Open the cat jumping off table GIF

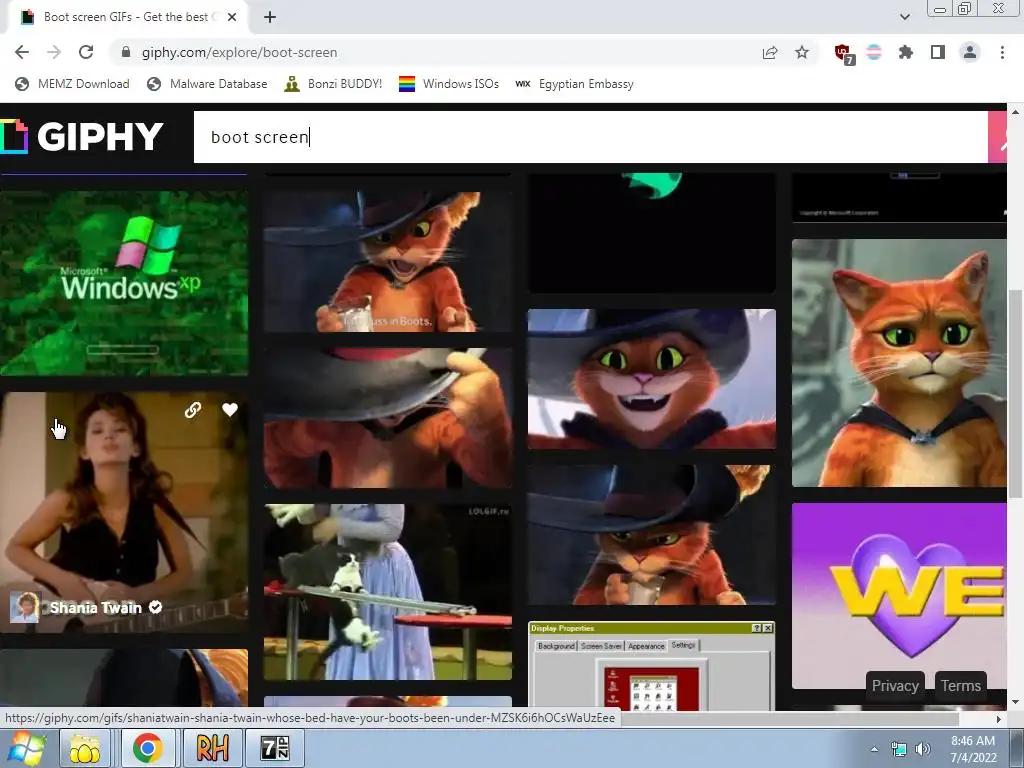[388, 592]
